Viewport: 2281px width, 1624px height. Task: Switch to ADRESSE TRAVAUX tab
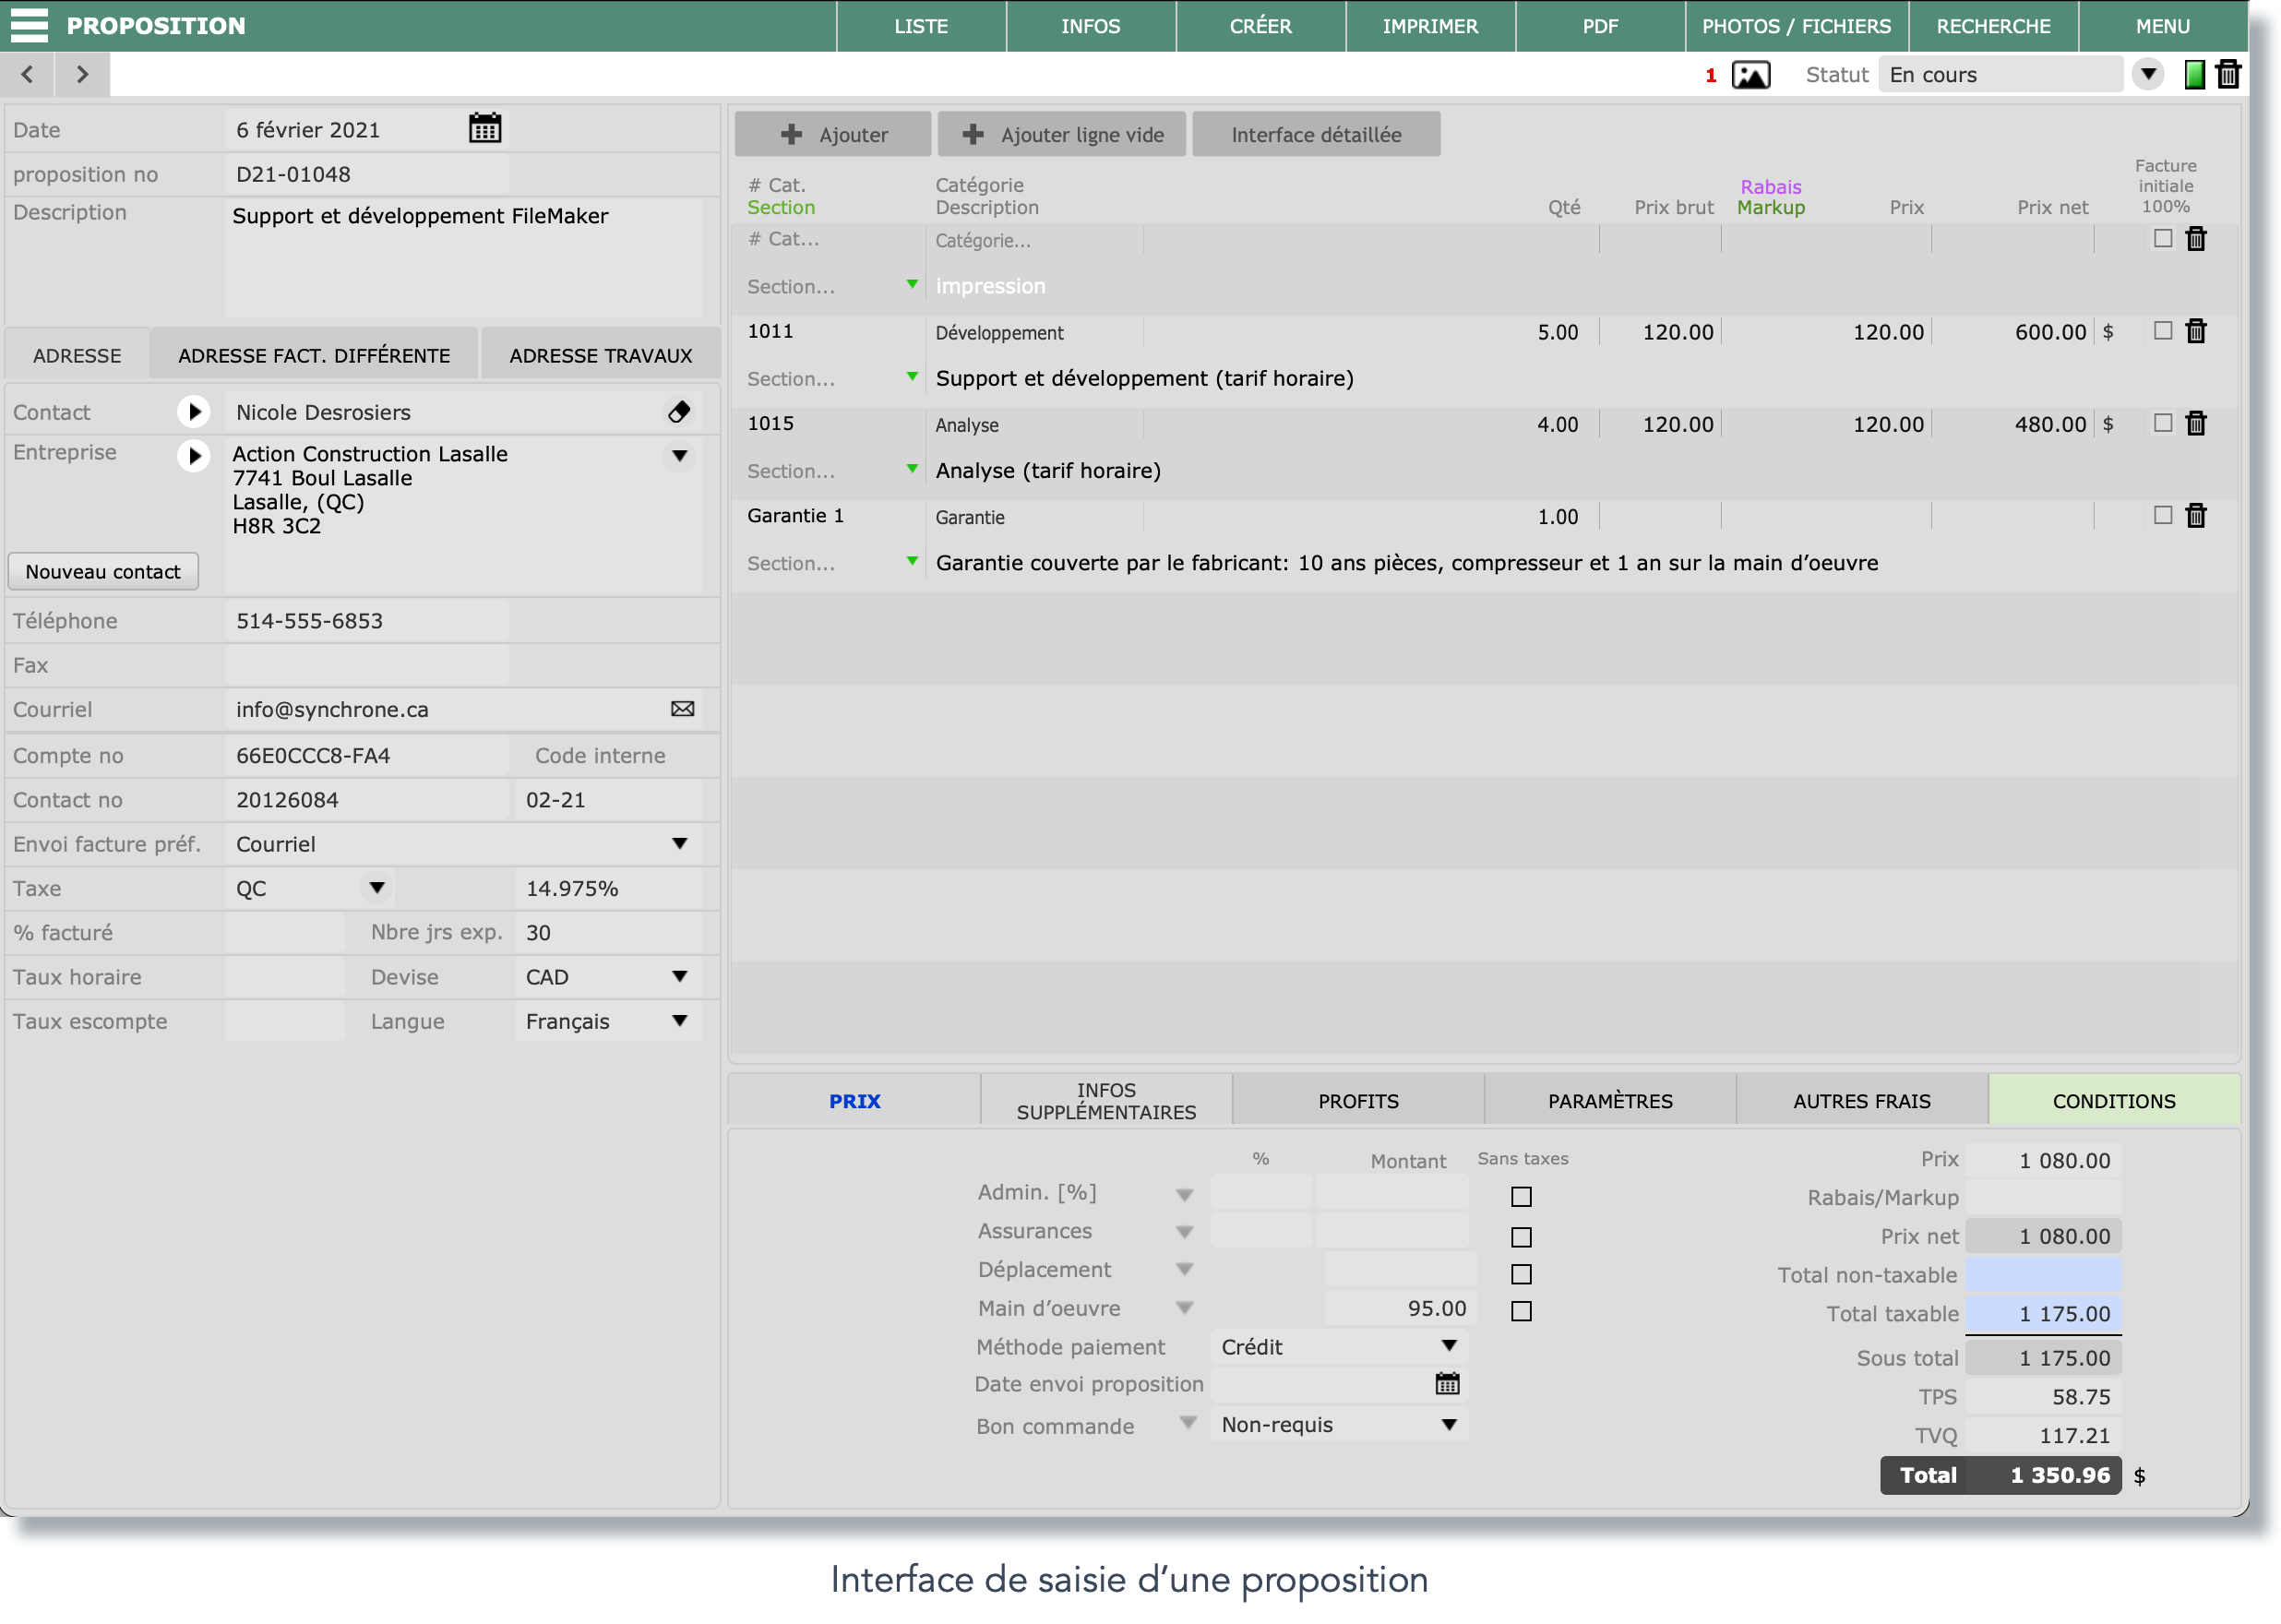[x=600, y=355]
